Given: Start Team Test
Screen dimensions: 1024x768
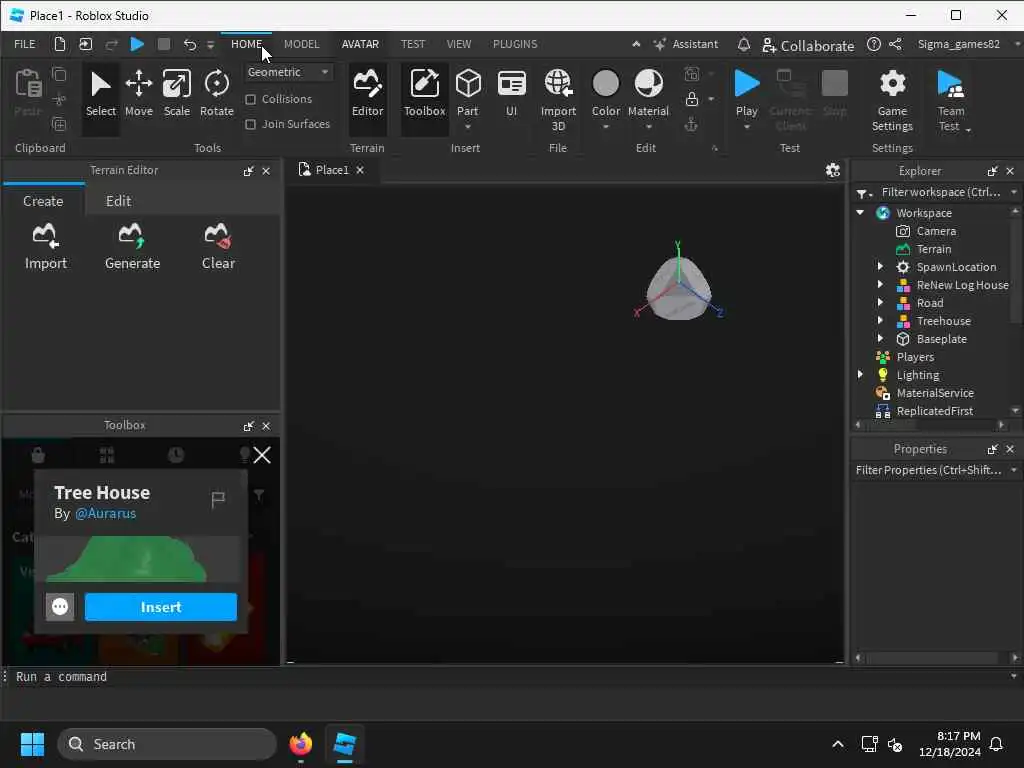Looking at the screenshot, I should pyautogui.click(x=950, y=99).
